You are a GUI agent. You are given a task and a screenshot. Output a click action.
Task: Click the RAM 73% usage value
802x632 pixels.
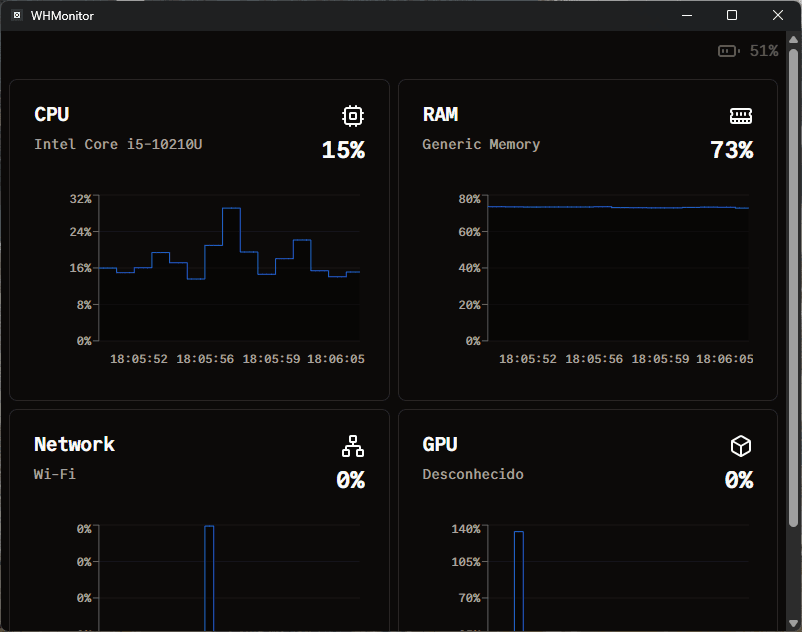click(x=731, y=150)
